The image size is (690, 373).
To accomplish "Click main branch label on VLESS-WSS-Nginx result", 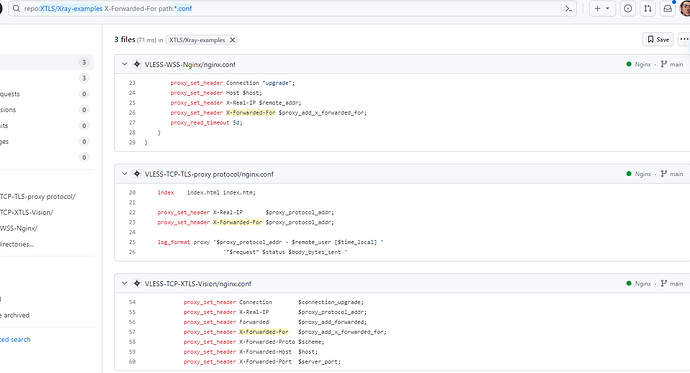I will pos(676,64).
